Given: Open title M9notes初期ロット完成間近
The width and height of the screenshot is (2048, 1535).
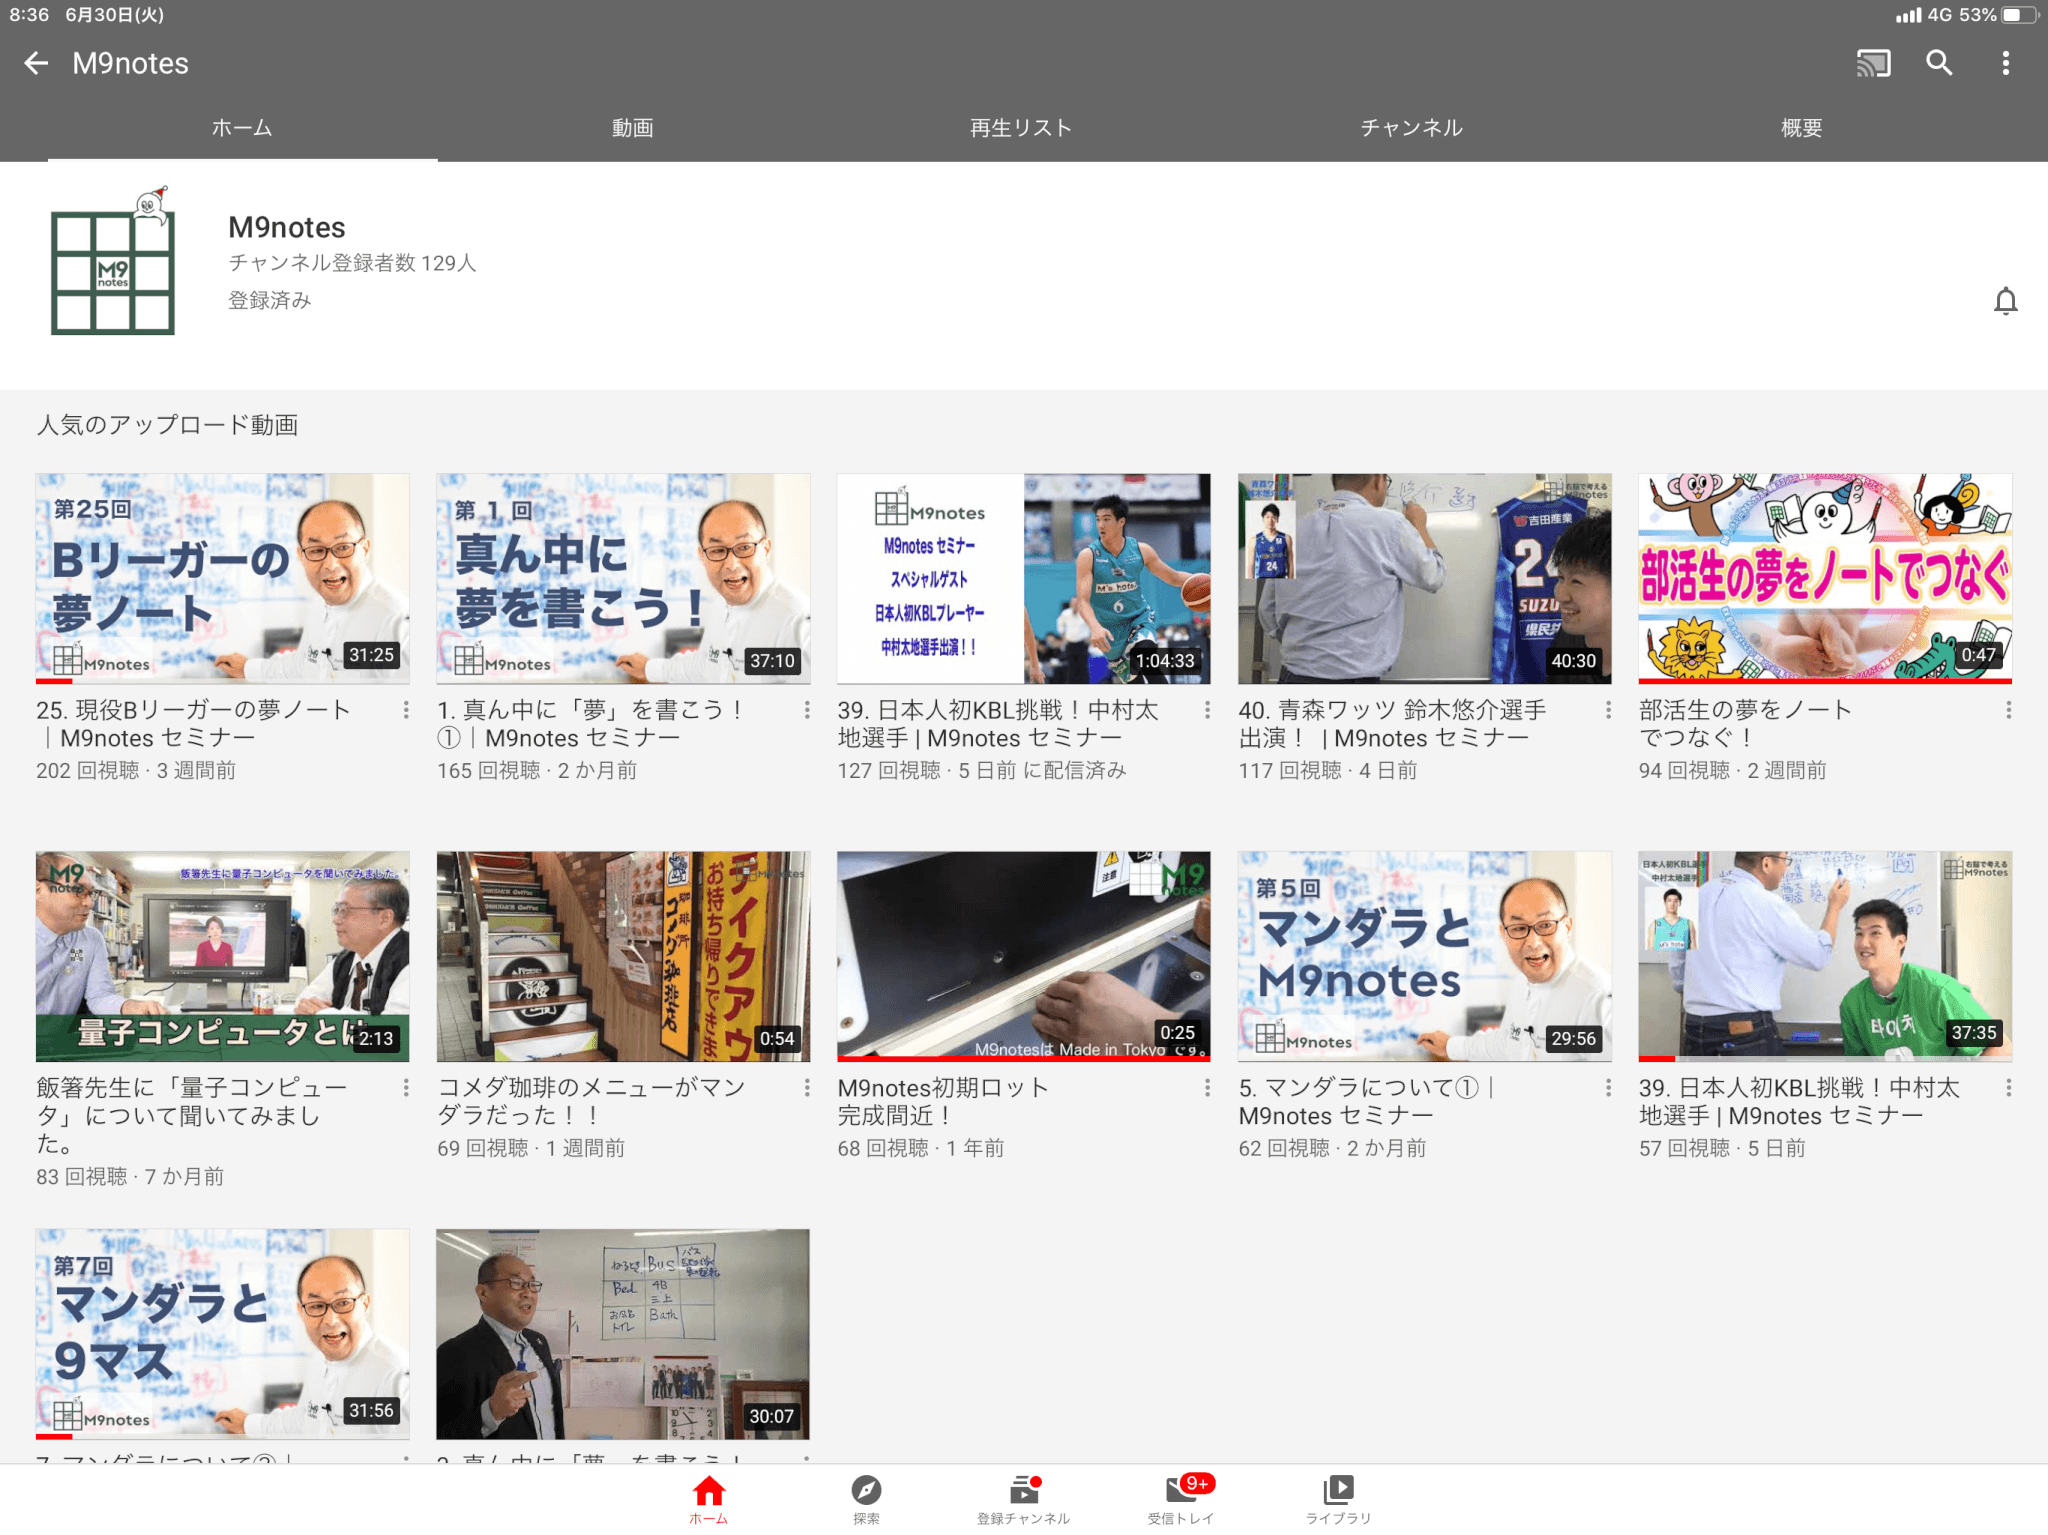Looking at the screenshot, I should 944,1102.
